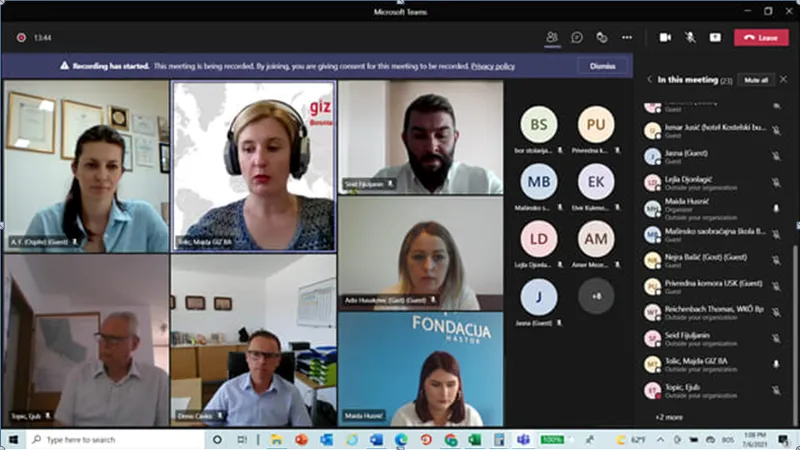
Task: Dismiss the recording notification banner
Action: tap(603, 66)
